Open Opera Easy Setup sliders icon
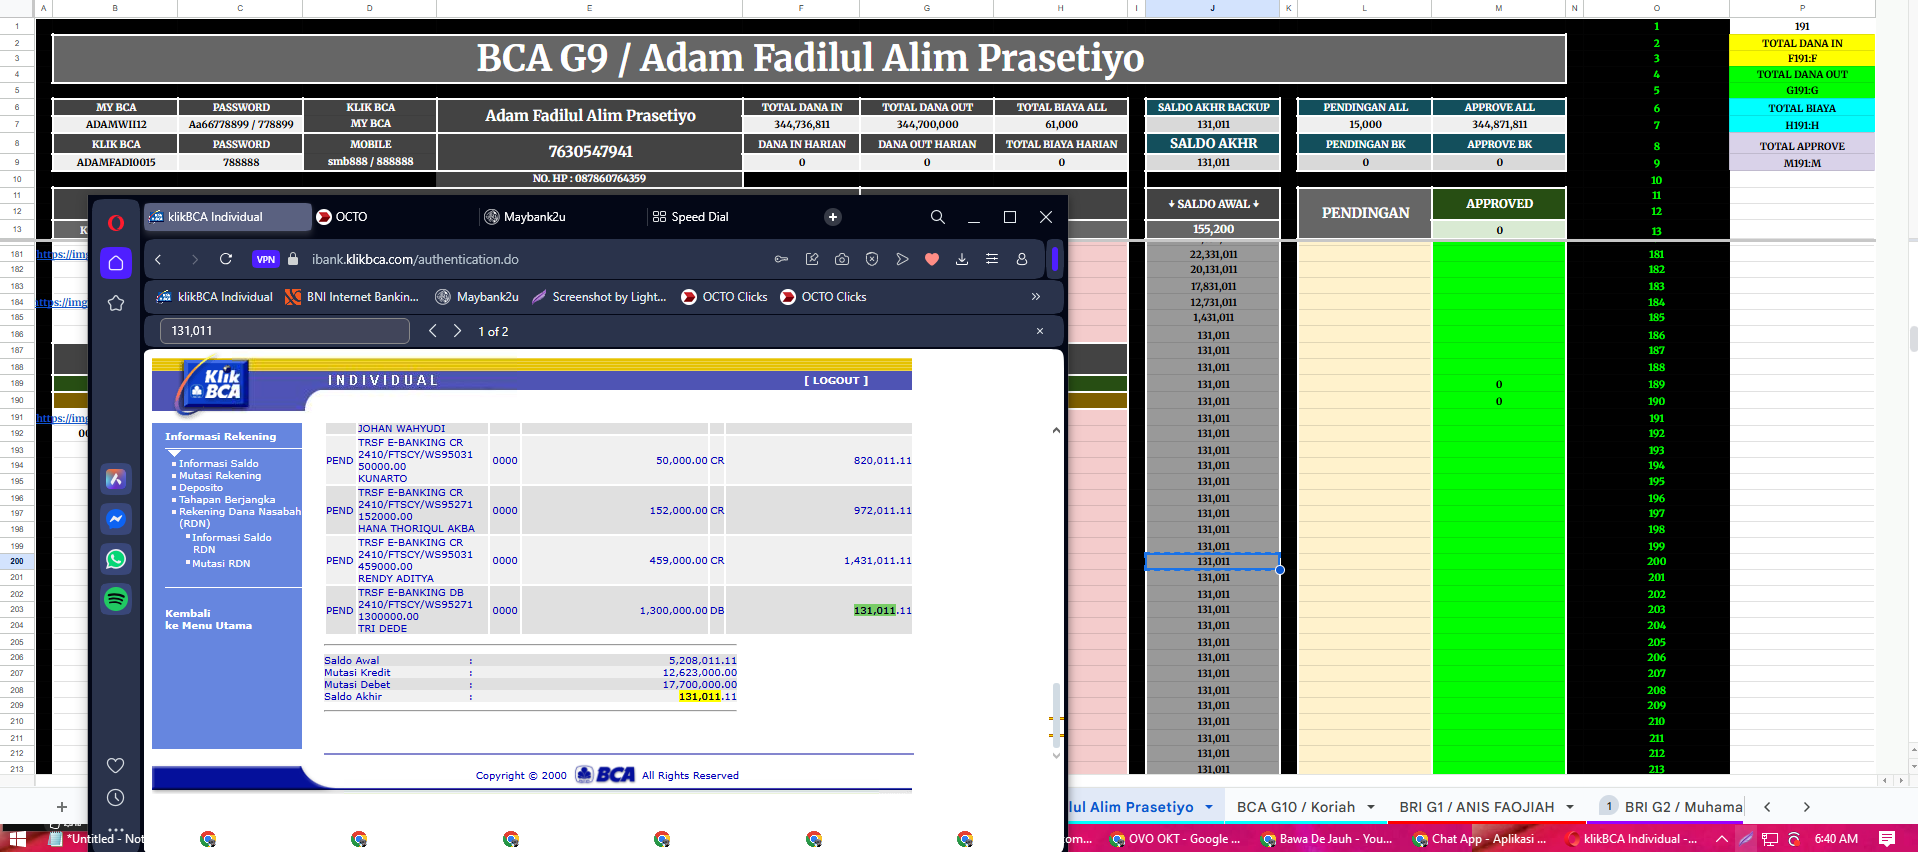The height and width of the screenshot is (852, 1918). click(992, 259)
